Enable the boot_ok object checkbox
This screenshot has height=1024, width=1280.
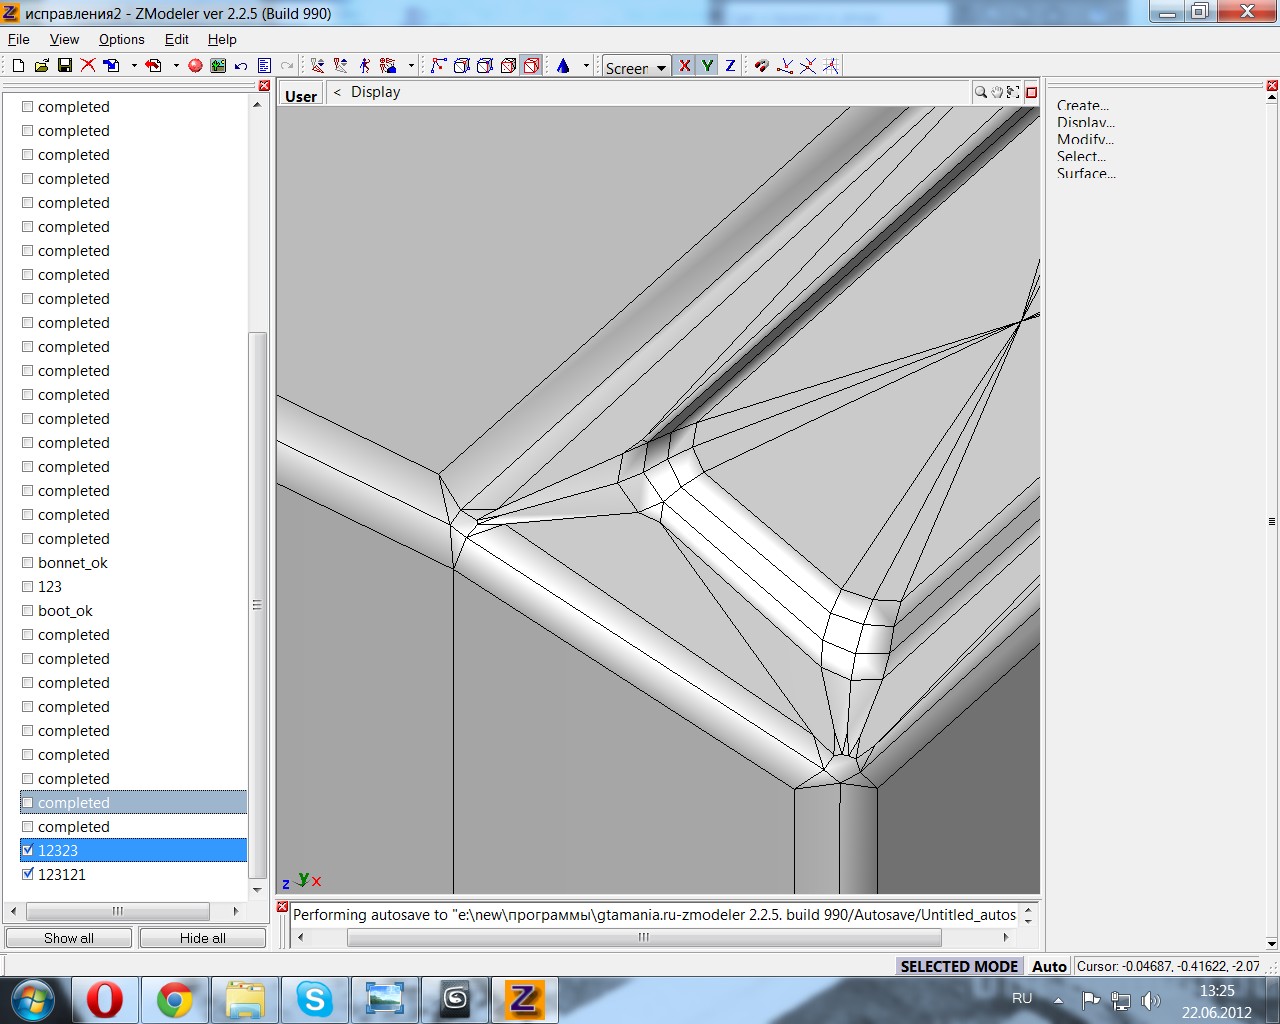28,610
